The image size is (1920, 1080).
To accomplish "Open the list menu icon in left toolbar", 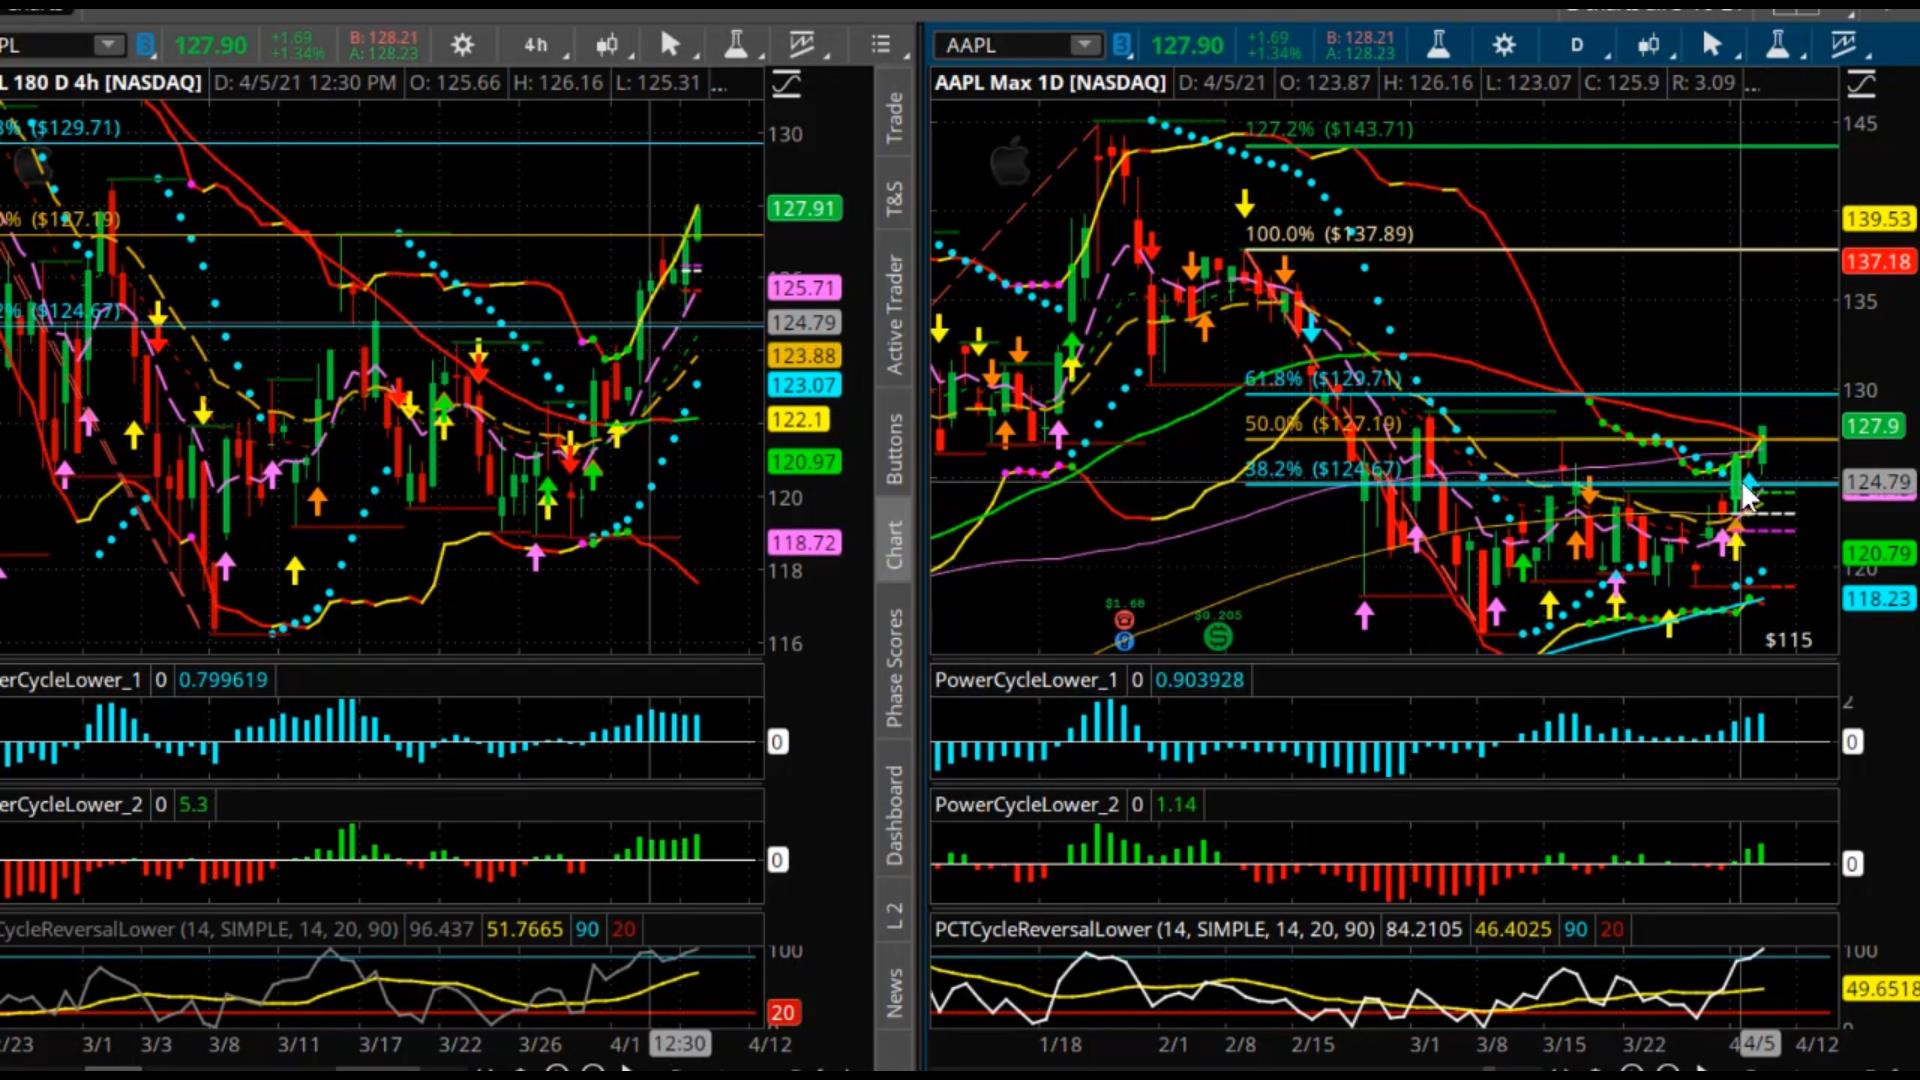I will coord(880,45).
